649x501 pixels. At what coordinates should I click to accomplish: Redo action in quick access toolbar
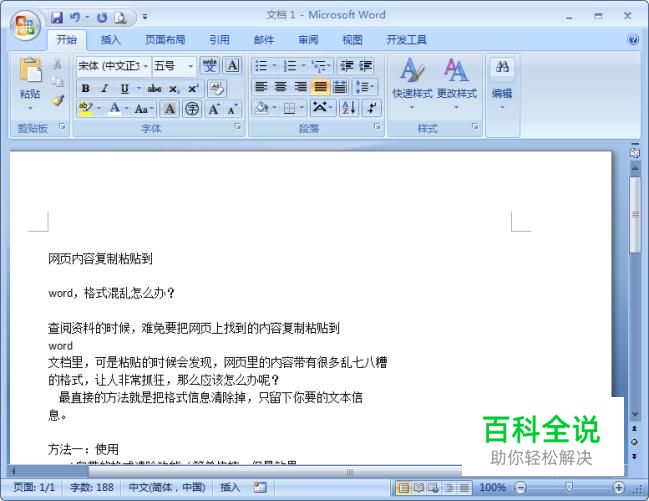(102, 17)
